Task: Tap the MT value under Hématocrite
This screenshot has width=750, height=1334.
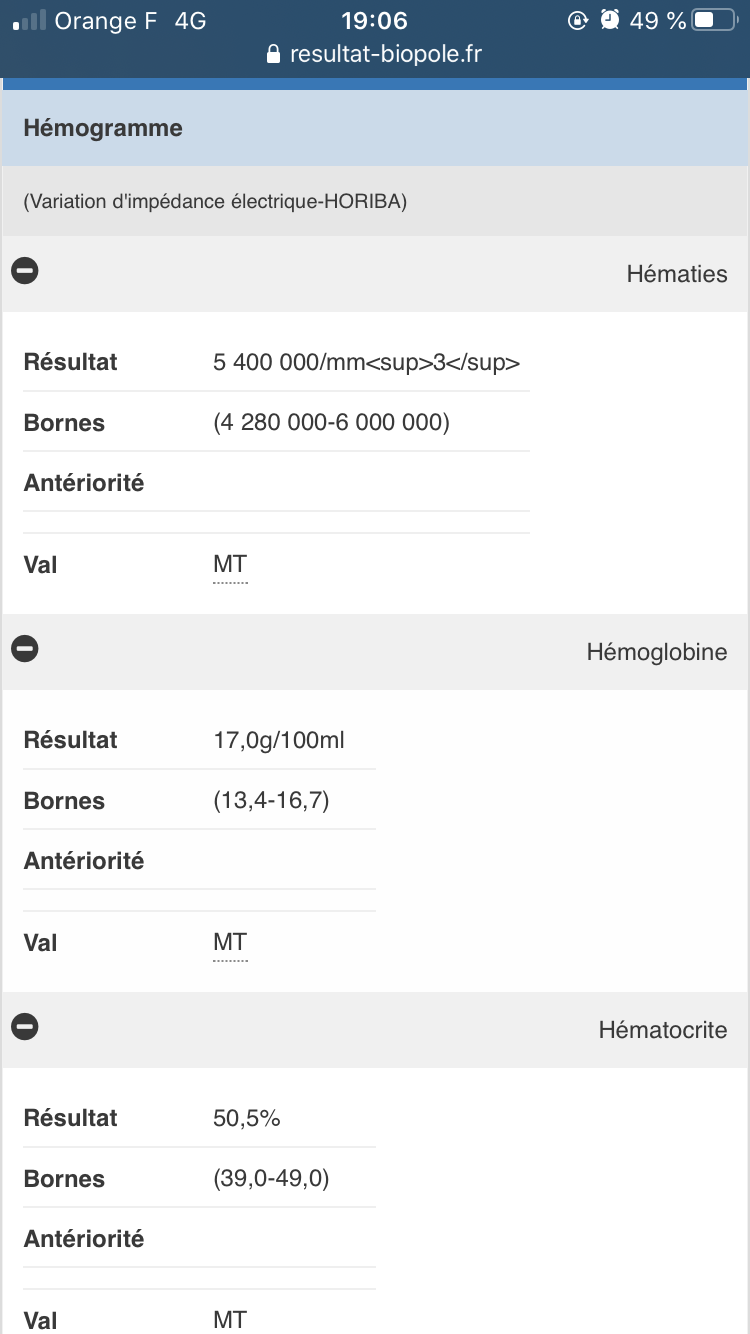Action: click(230, 1320)
